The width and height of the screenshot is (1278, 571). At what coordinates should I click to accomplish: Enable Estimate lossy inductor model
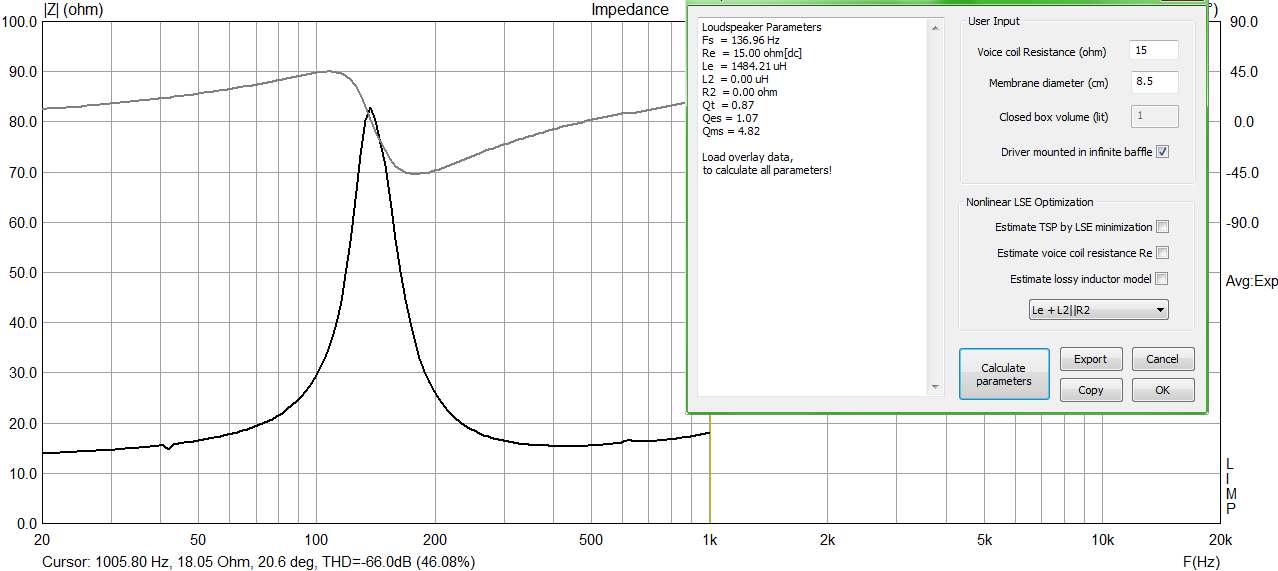[x=1162, y=279]
